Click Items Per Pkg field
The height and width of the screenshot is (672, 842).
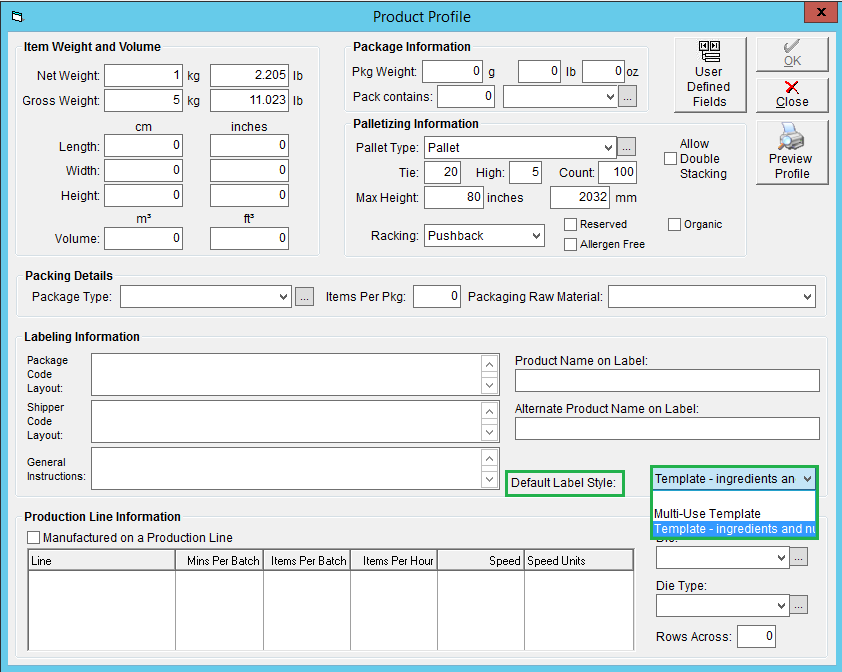click(x=437, y=297)
